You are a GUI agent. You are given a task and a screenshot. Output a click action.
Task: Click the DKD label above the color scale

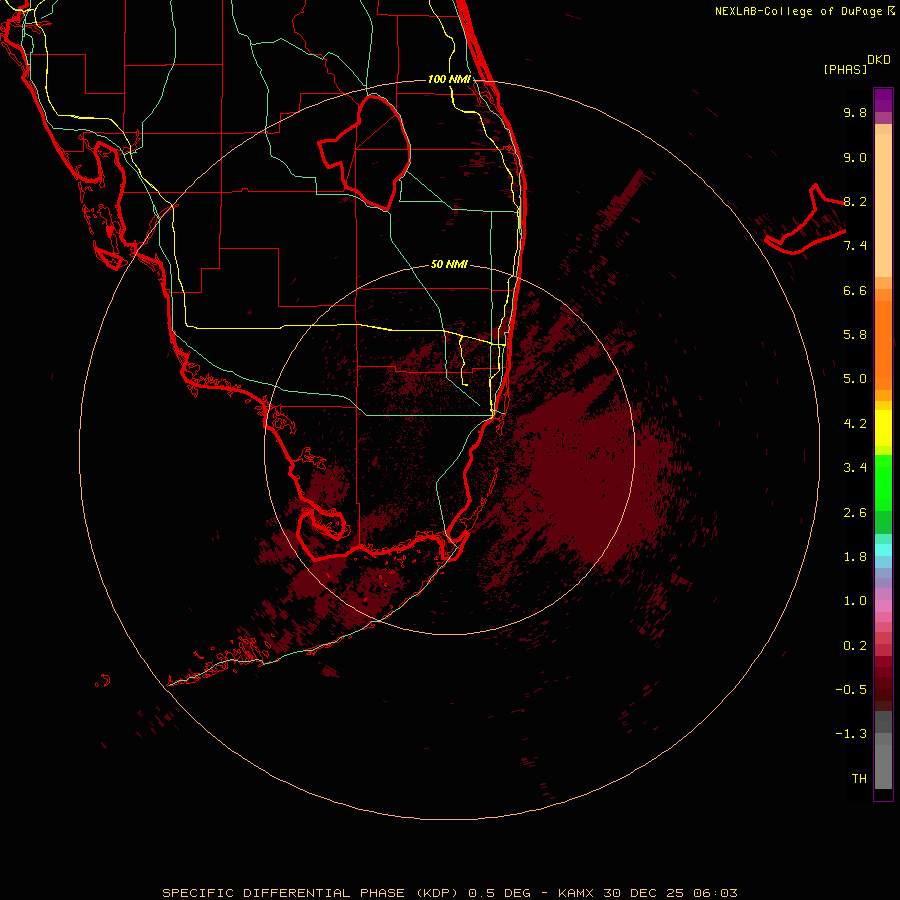(879, 60)
